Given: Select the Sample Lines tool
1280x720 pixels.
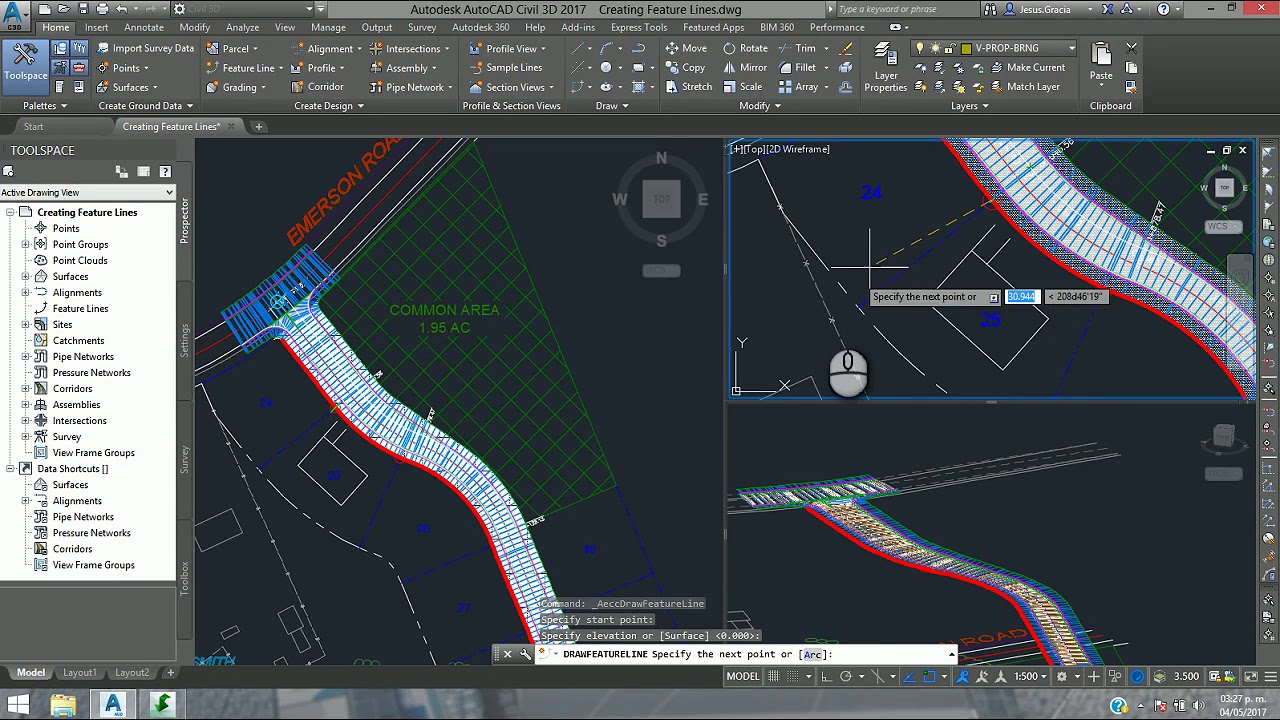Looking at the screenshot, I should (505, 68).
